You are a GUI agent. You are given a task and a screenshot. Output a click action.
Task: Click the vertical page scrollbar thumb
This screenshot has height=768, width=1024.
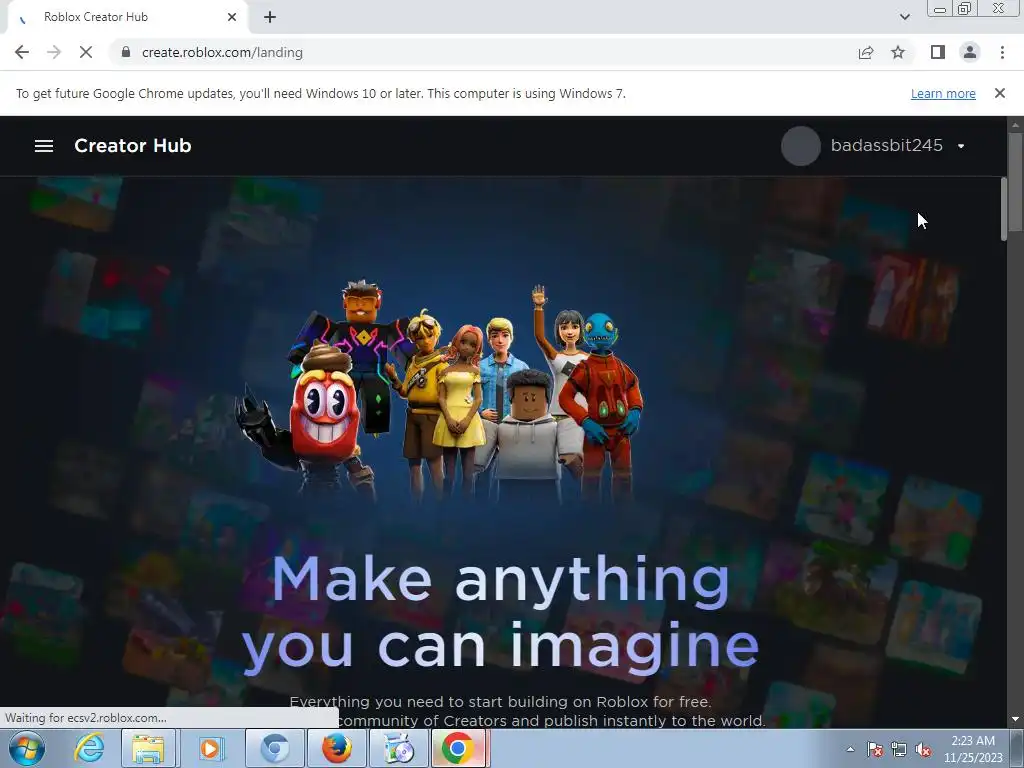coord(1015,183)
